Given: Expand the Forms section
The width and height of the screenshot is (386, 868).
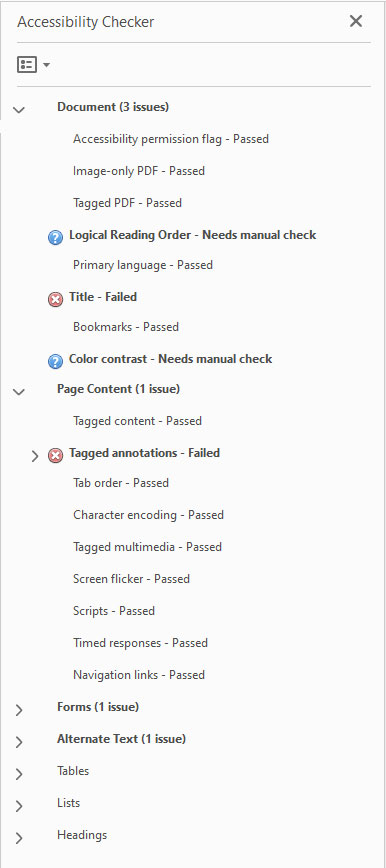Looking at the screenshot, I should (19, 710).
